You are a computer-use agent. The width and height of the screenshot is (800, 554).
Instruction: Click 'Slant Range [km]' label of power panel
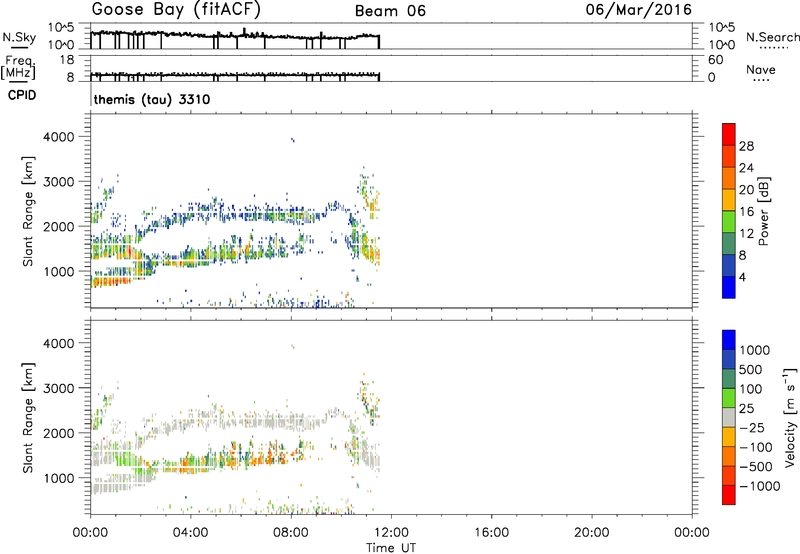coord(28,211)
